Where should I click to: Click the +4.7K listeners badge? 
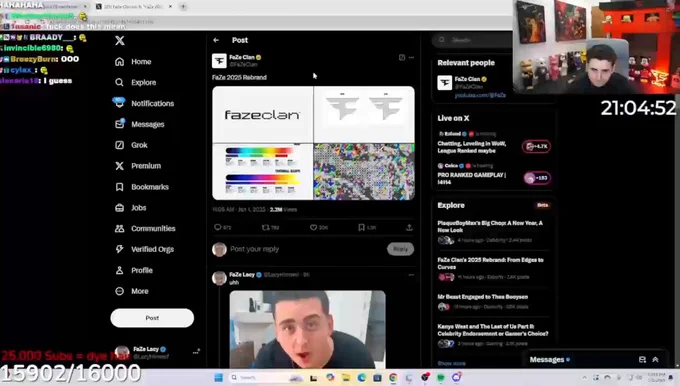click(x=536, y=147)
